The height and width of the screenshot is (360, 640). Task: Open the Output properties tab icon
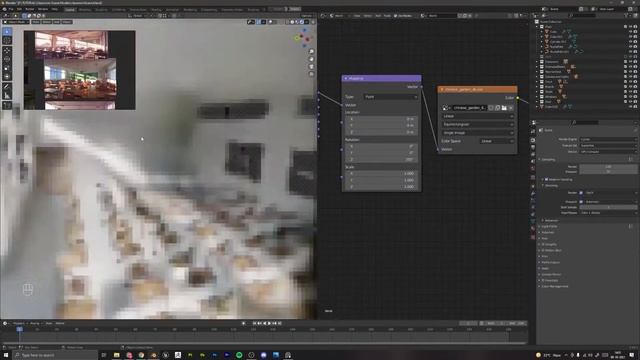coord(533,147)
